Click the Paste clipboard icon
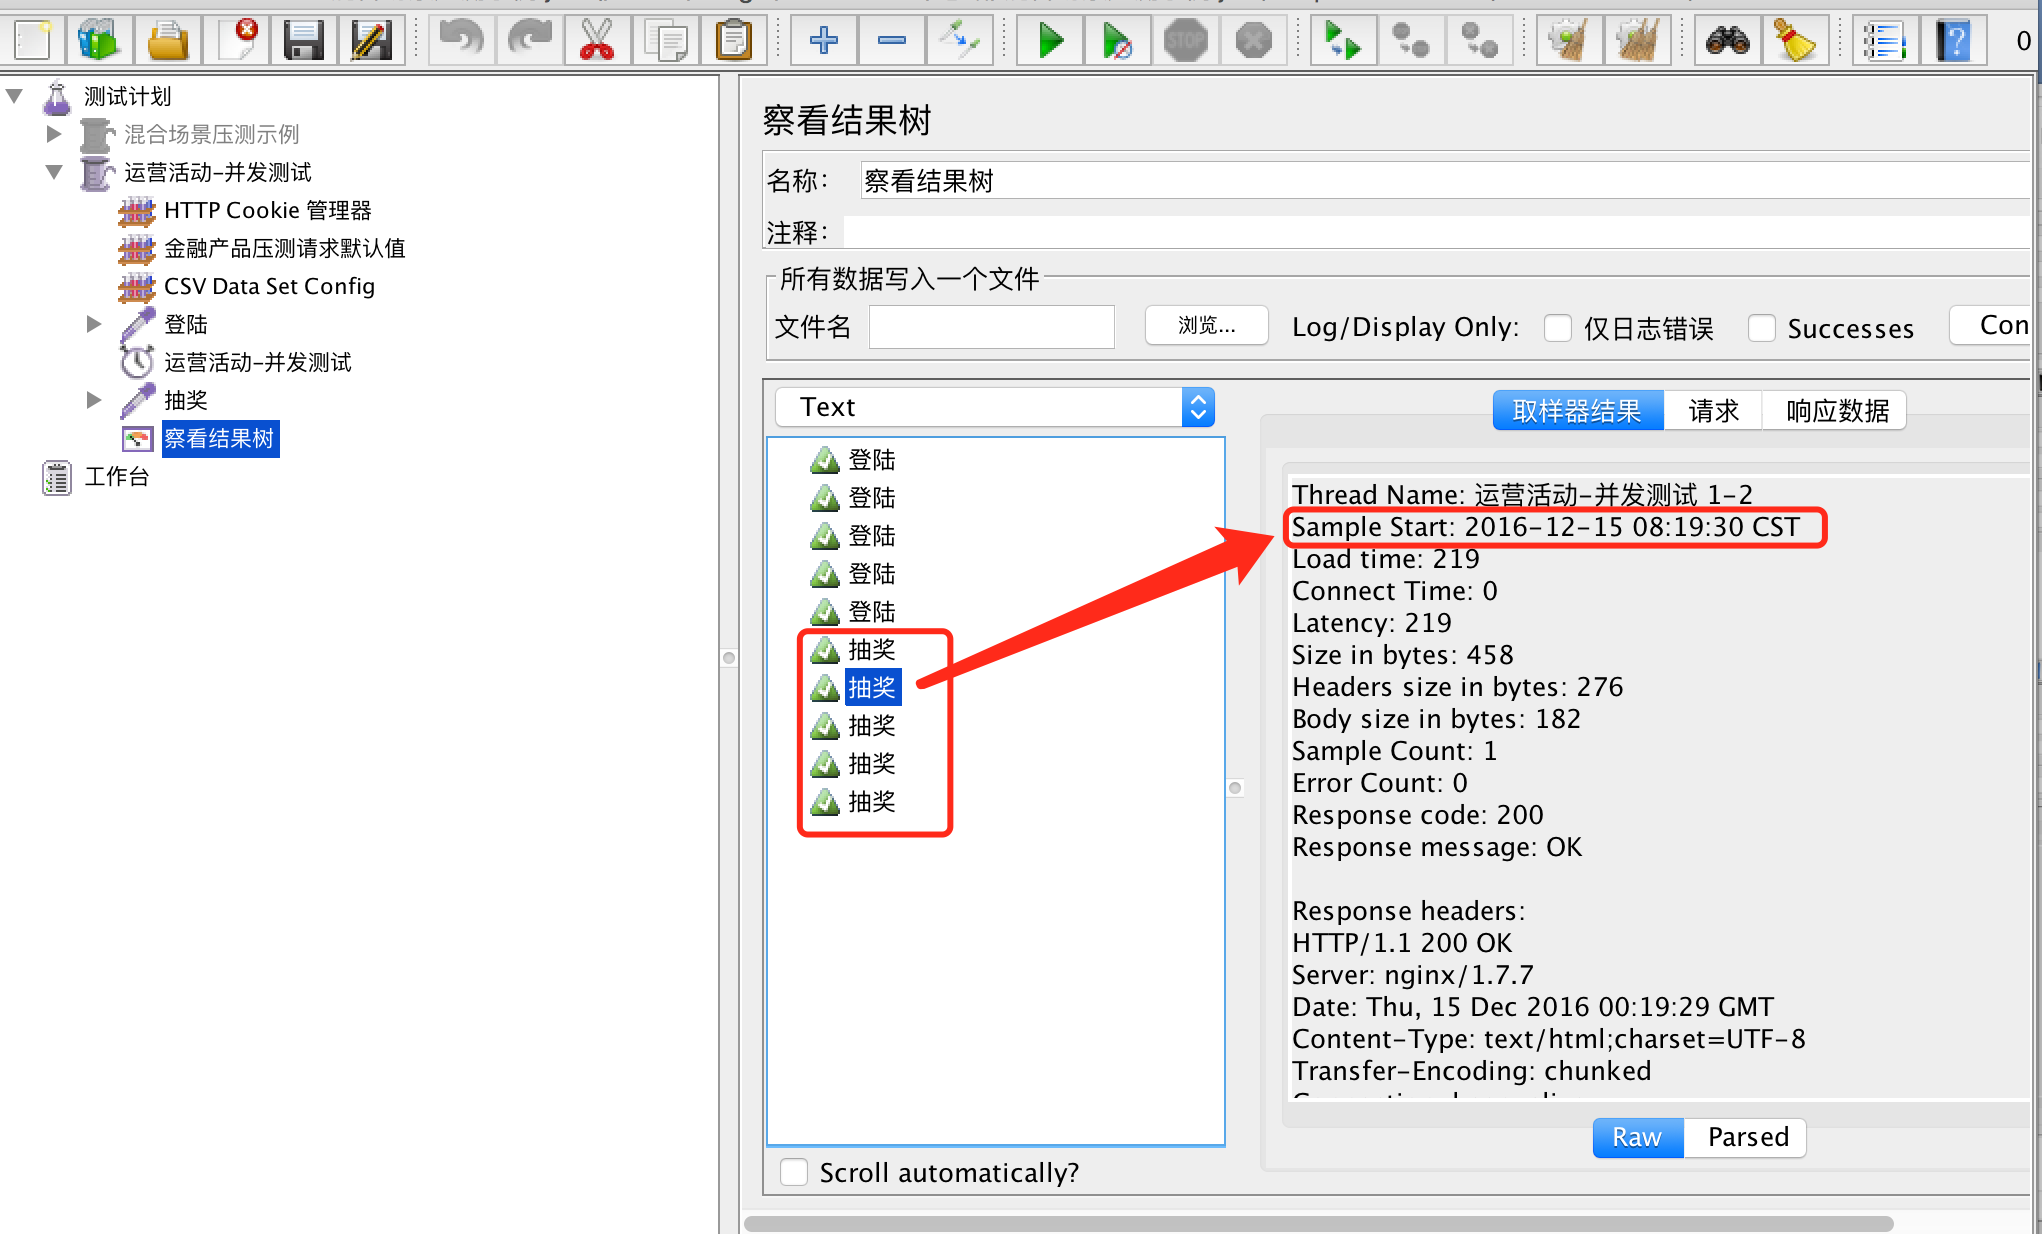 tap(733, 41)
